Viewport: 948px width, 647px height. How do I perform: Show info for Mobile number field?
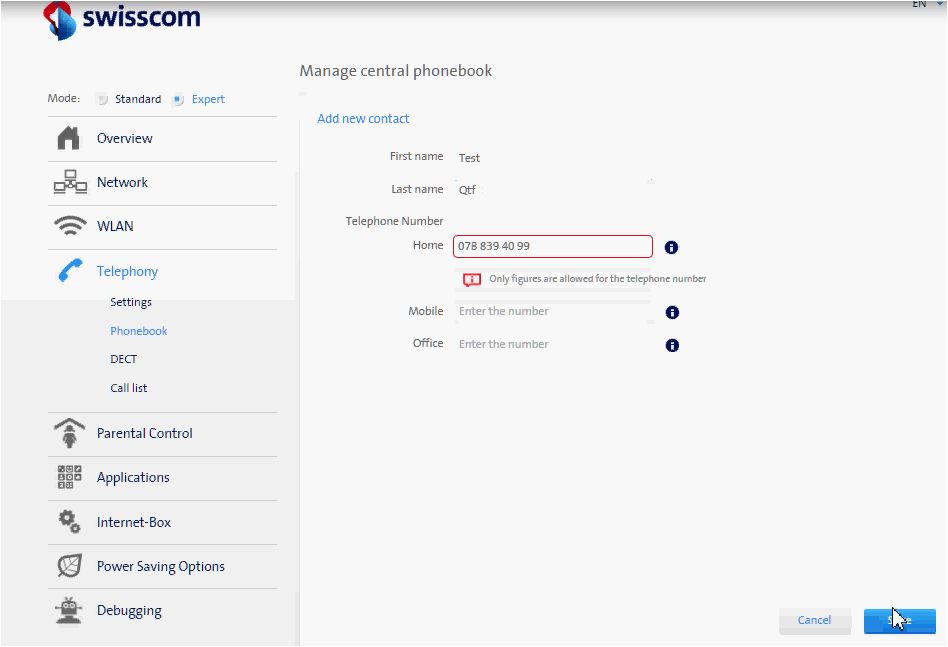(x=672, y=312)
